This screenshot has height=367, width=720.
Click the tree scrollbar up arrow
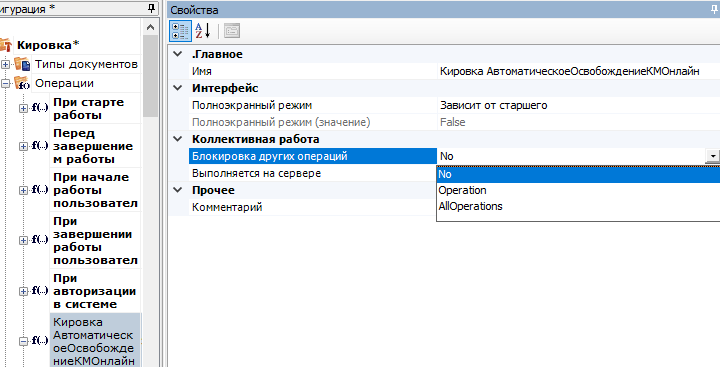tap(151, 27)
